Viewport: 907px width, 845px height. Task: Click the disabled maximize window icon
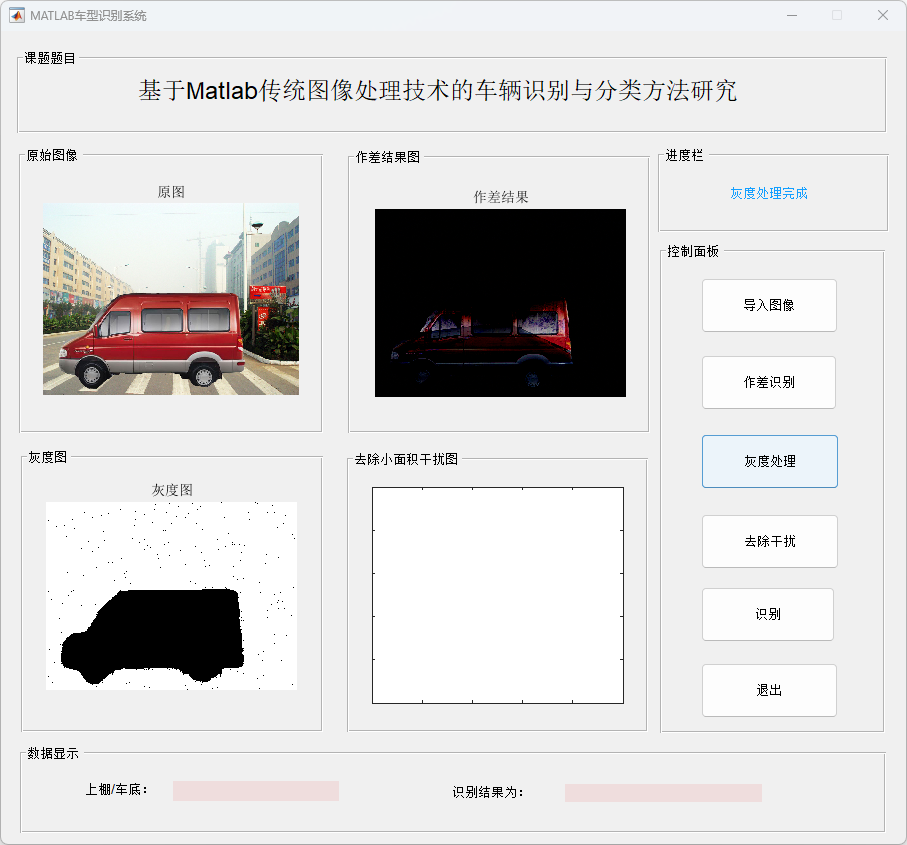[837, 15]
